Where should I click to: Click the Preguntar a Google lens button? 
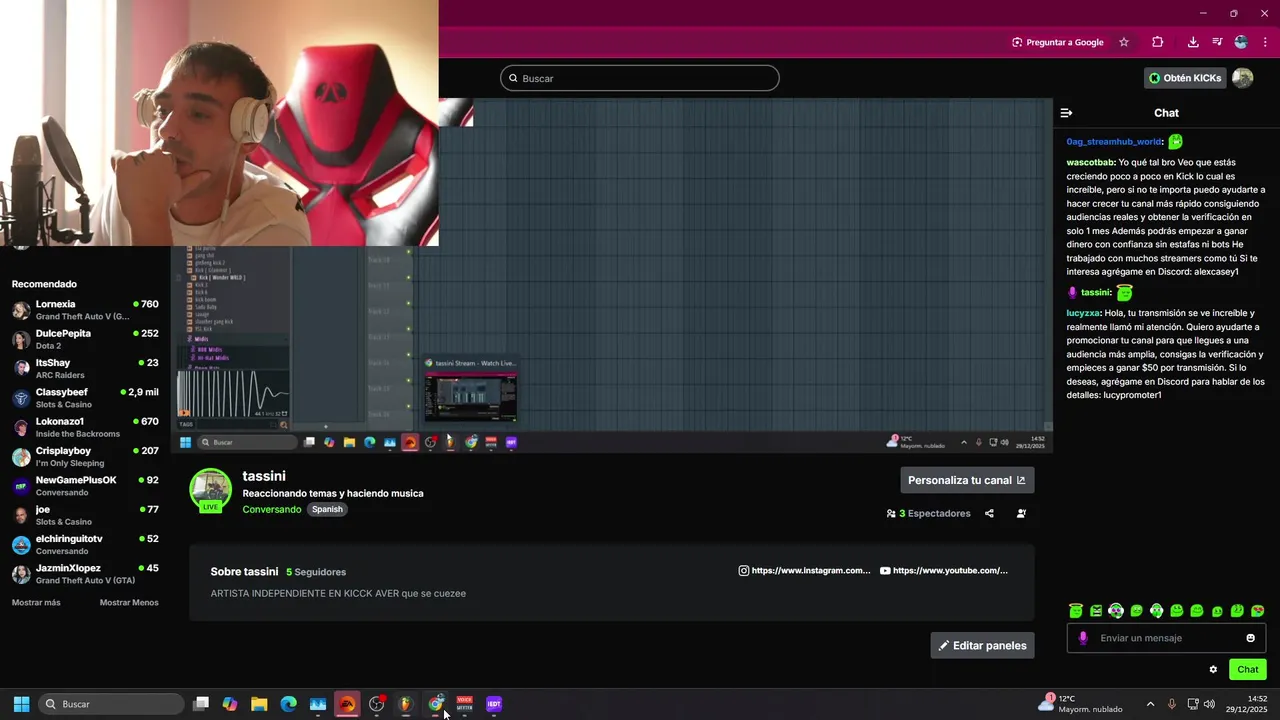[x=1057, y=42]
